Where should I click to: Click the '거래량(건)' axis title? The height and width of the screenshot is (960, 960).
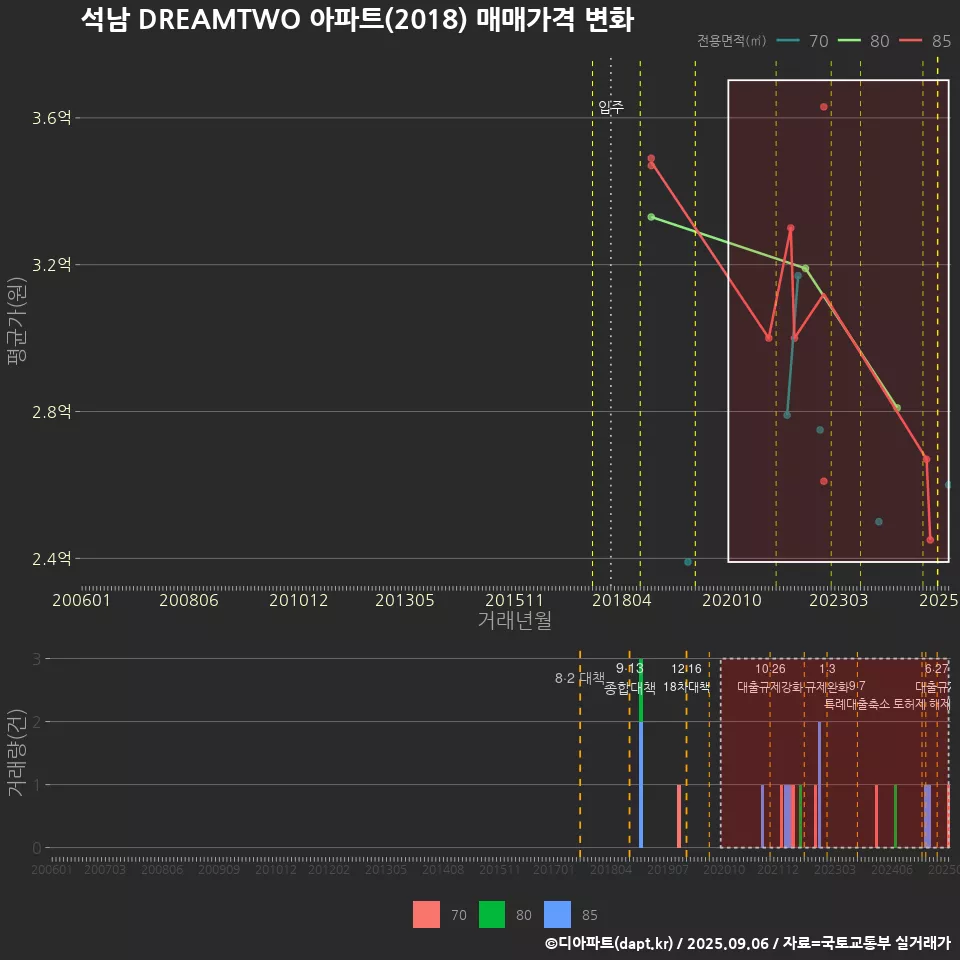click(x=17, y=752)
